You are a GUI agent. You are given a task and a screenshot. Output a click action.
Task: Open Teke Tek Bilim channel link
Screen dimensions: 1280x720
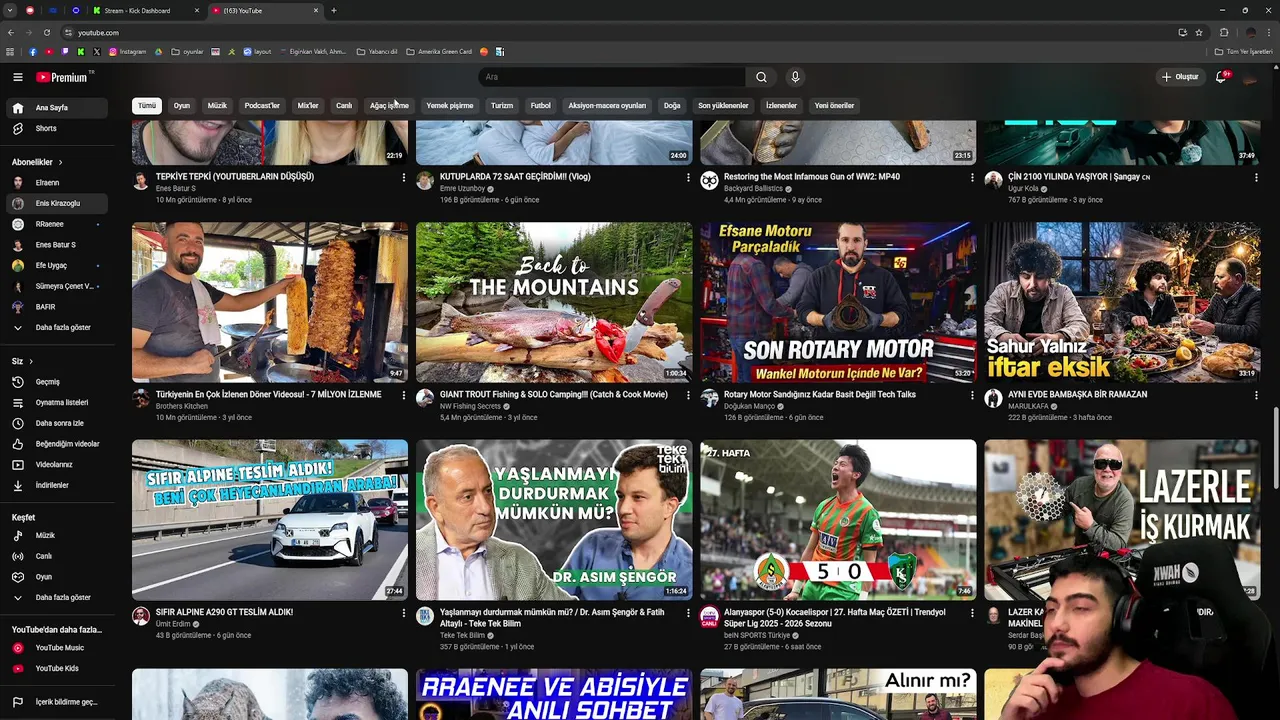coord(462,635)
